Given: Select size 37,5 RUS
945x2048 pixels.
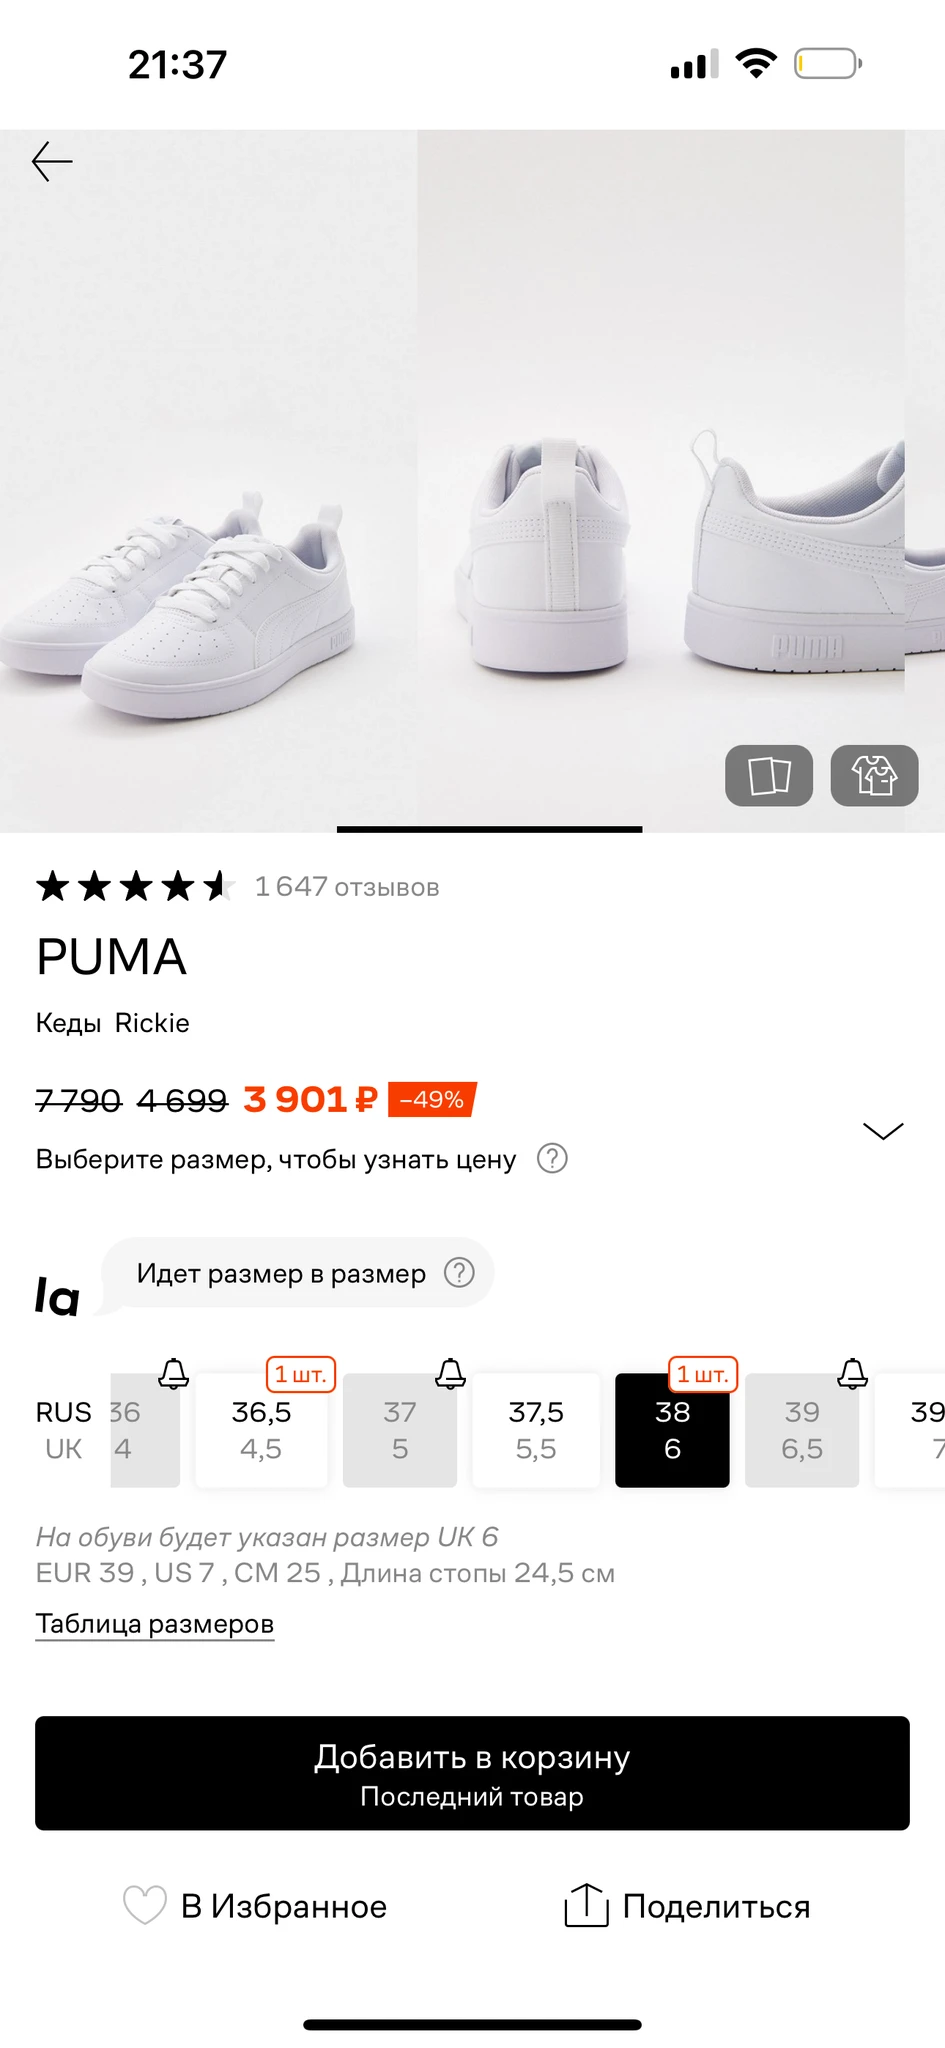Looking at the screenshot, I should click(536, 1430).
